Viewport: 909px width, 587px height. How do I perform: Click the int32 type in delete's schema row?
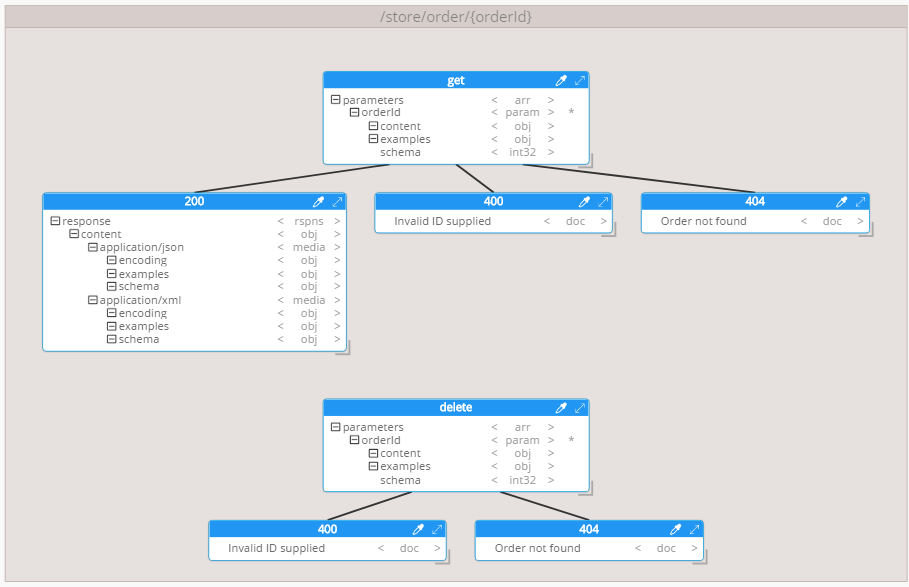522,480
